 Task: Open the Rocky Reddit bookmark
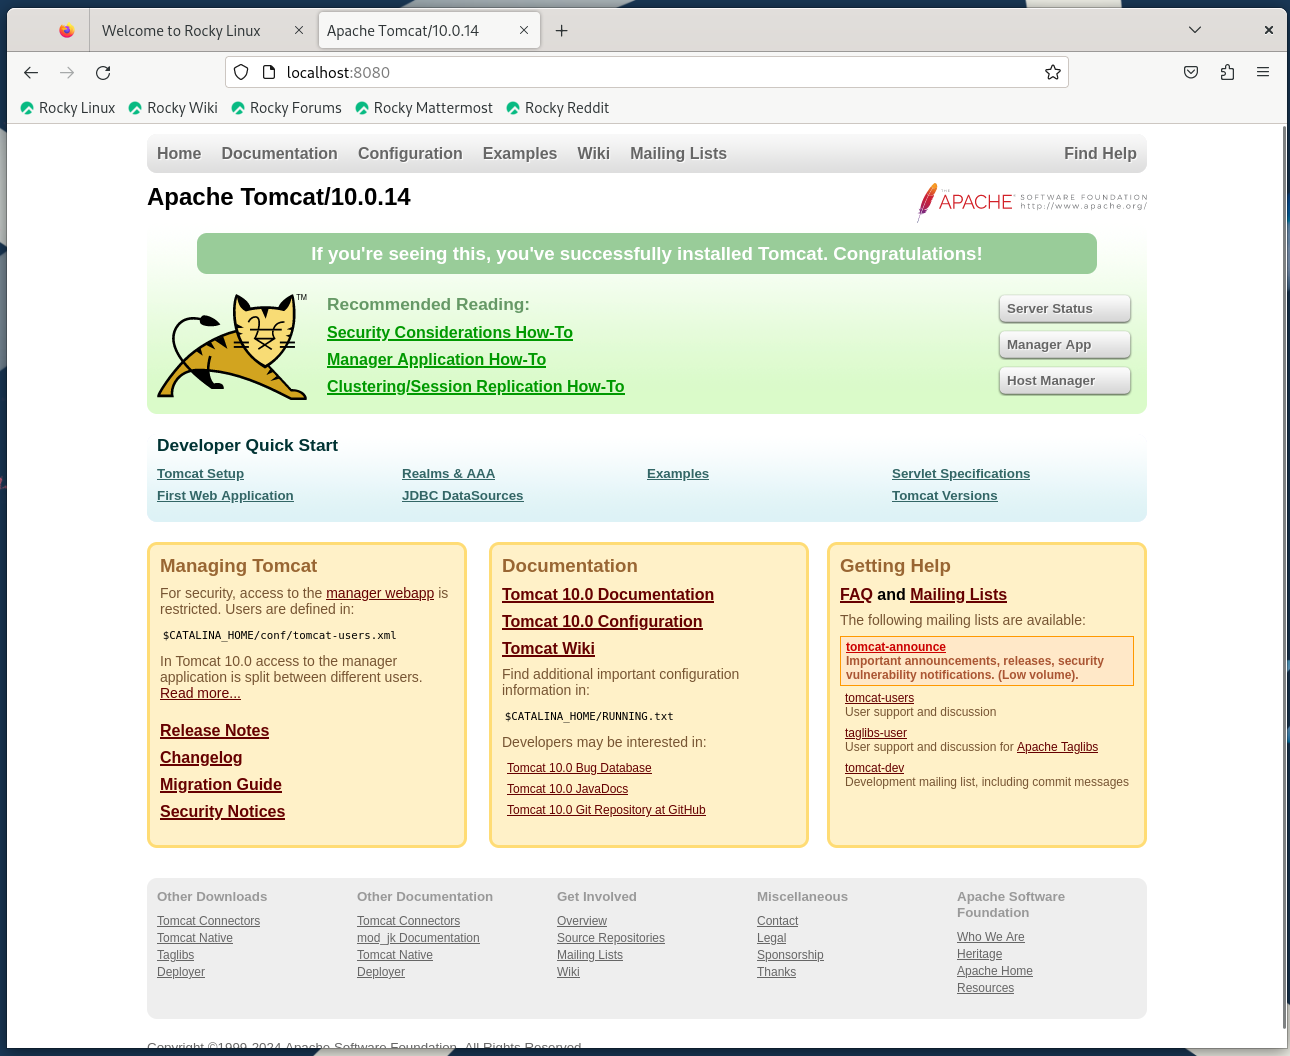558,108
